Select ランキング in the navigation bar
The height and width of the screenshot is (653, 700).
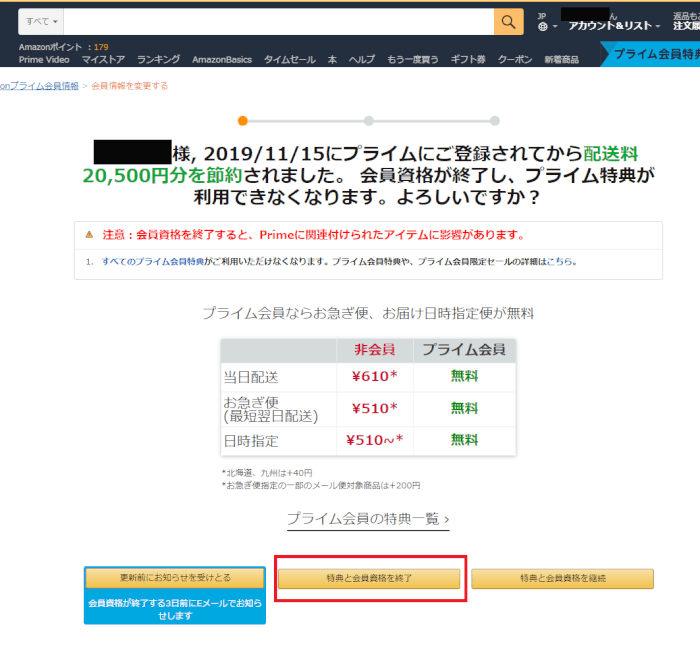(x=158, y=60)
